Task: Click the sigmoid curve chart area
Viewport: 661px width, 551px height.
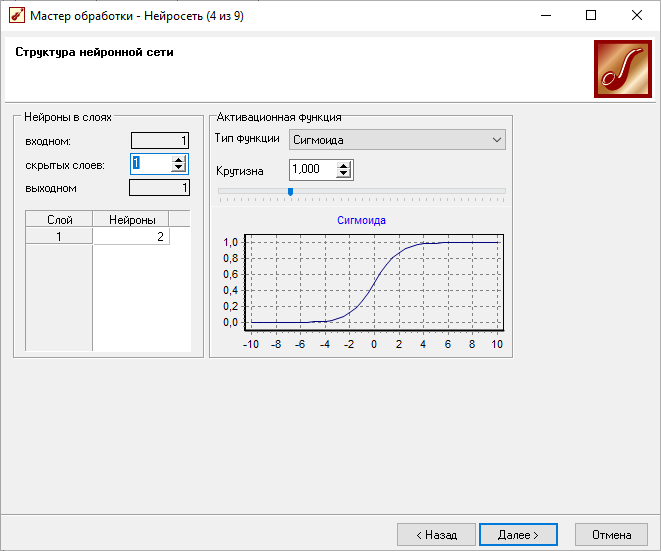Action: point(374,282)
